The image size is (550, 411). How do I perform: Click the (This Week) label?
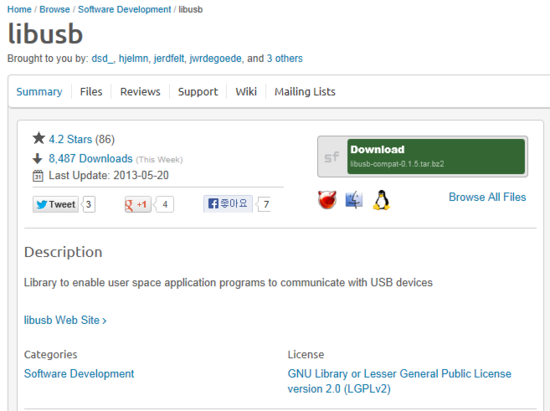[x=159, y=160]
